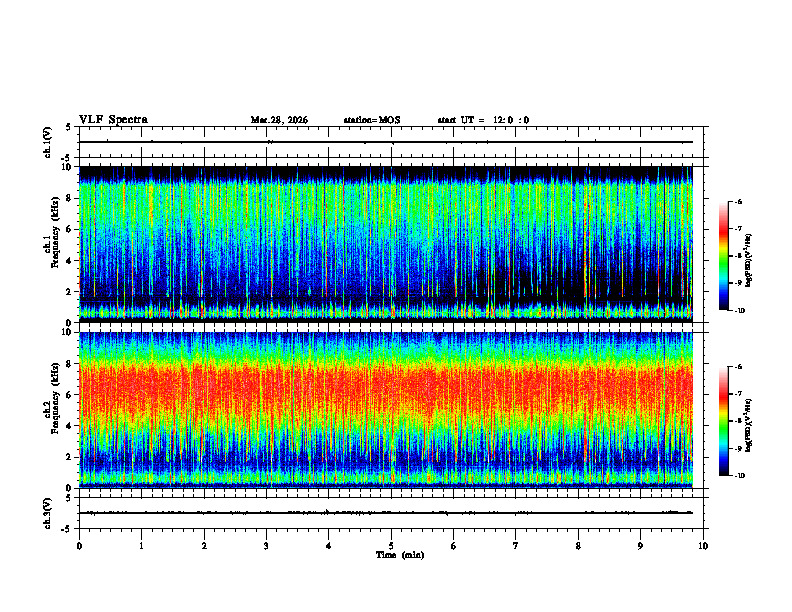Click the ch.3 voltage waveform trace
The width and height of the screenshot is (792, 612).
coord(386,513)
